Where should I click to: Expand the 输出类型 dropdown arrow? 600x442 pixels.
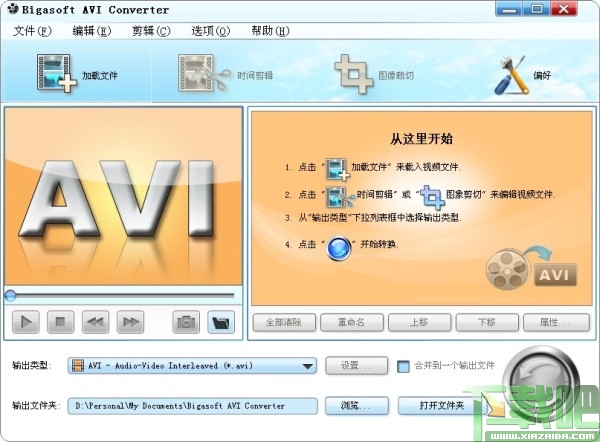[x=307, y=366]
